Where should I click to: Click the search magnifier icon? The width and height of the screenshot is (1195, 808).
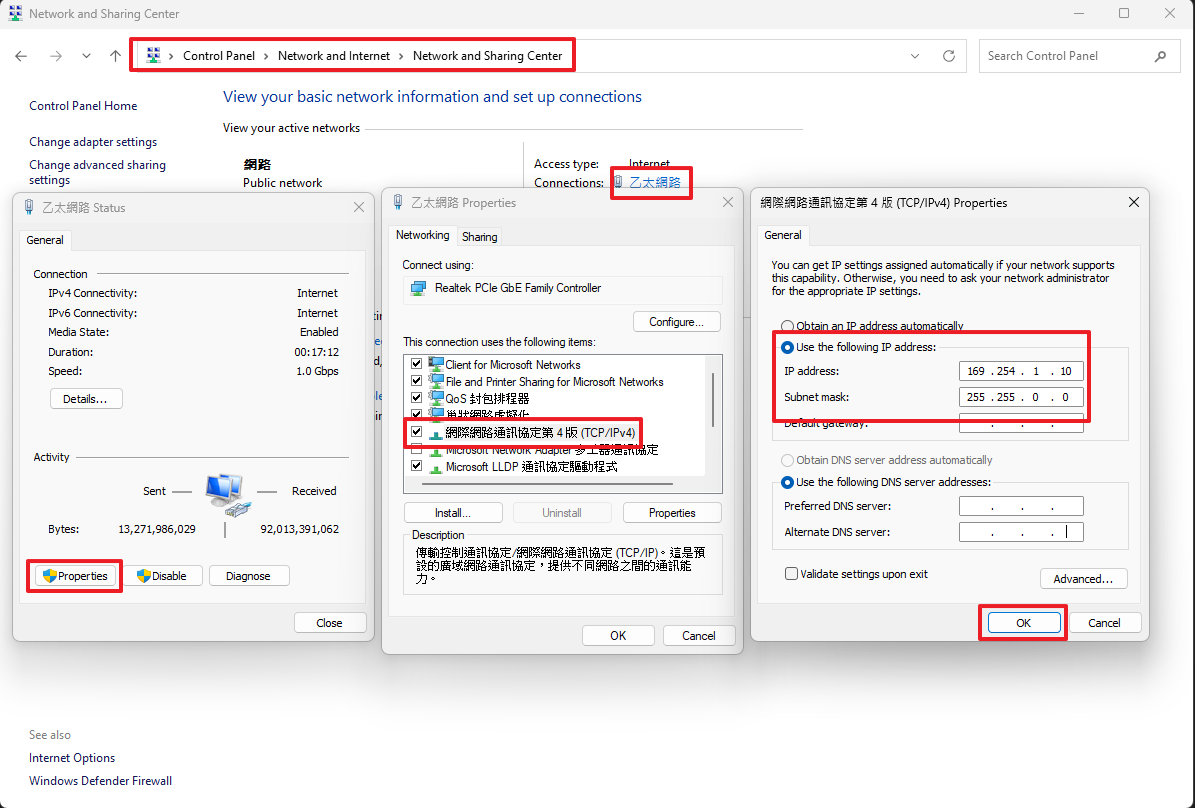tap(1160, 56)
